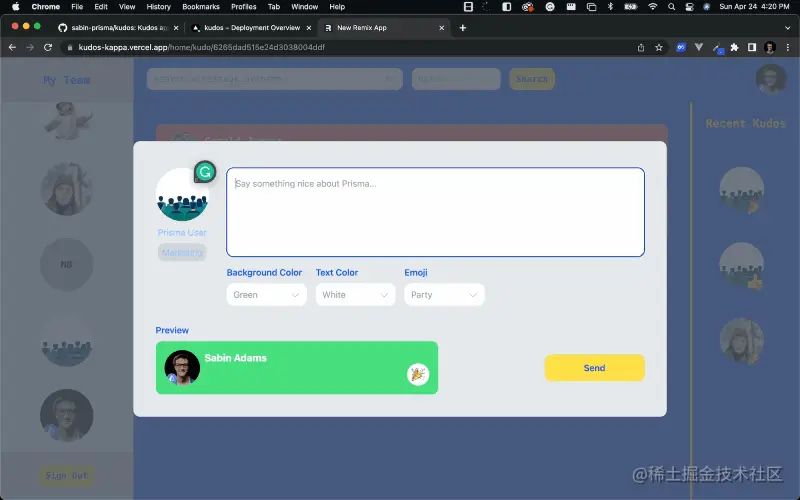Open a new tab with the plus button
This screenshot has width=800, height=500.
point(463,28)
